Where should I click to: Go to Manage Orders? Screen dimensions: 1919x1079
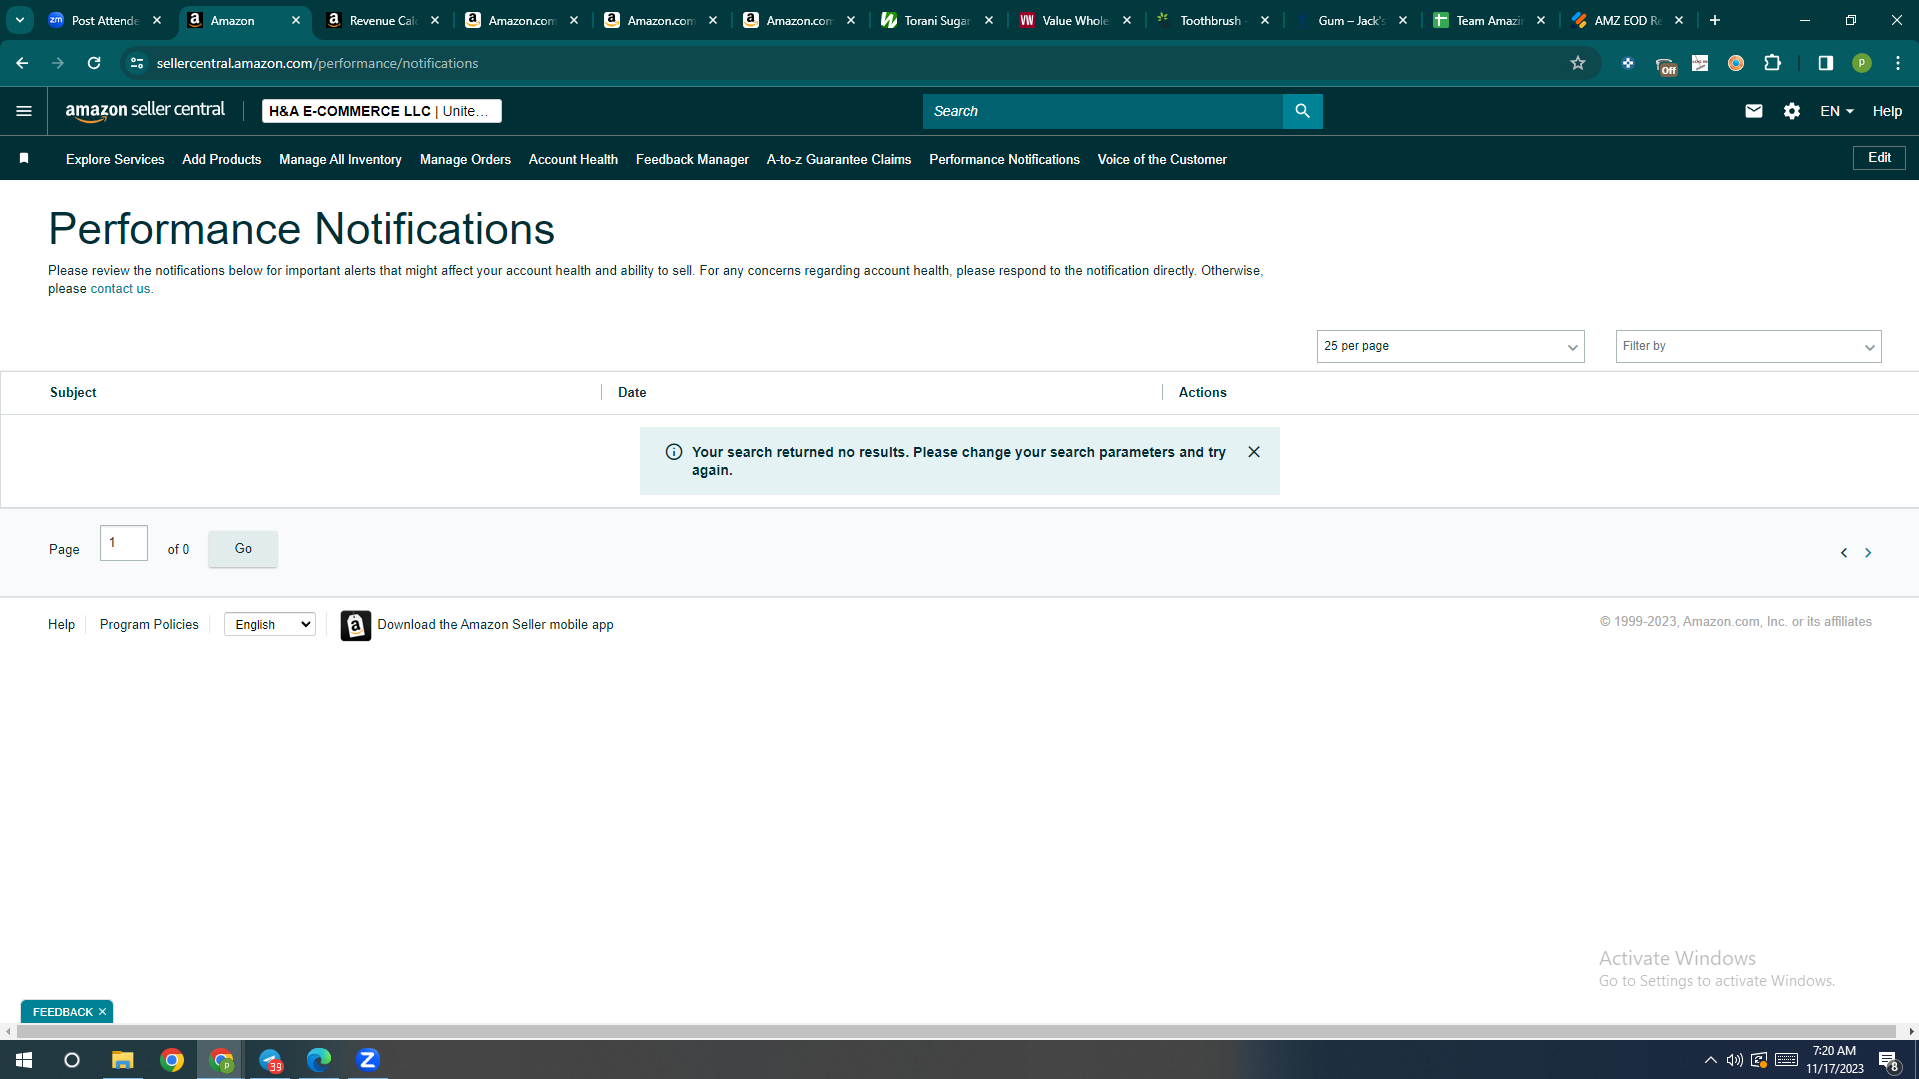click(465, 159)
